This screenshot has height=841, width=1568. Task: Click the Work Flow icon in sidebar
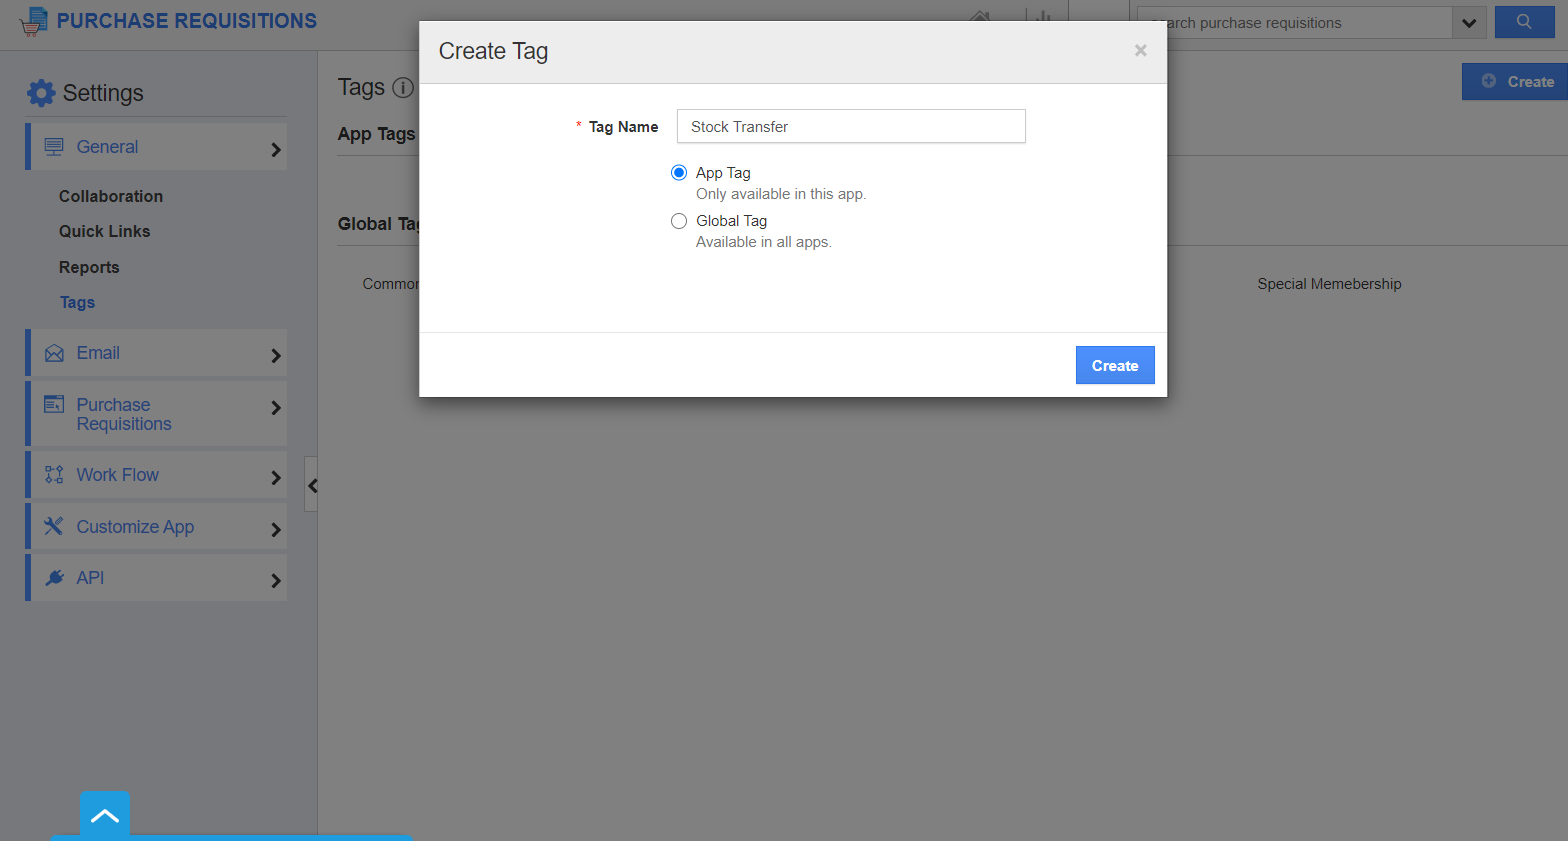(x=54, y=474)
